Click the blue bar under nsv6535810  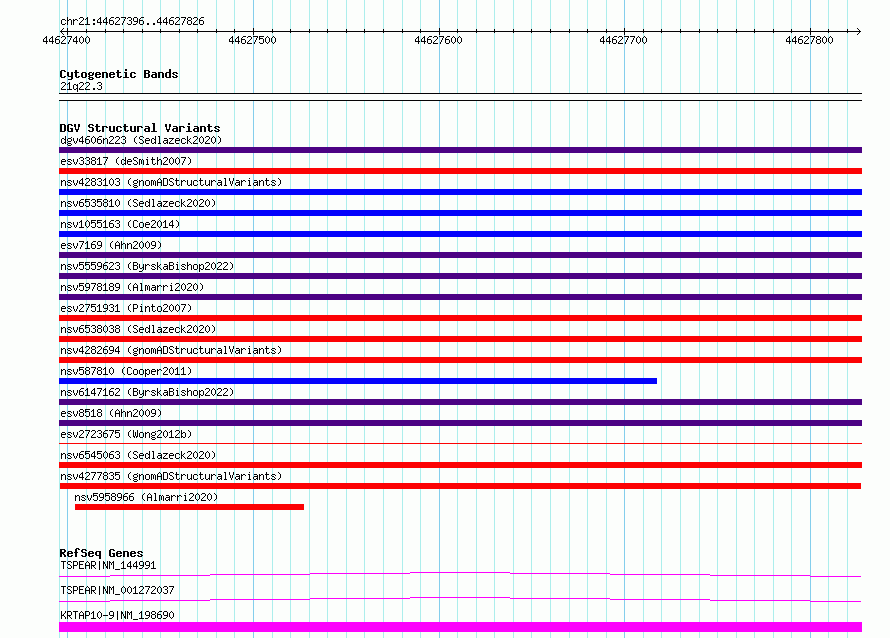pyautogui.click(x=460, y=213)
